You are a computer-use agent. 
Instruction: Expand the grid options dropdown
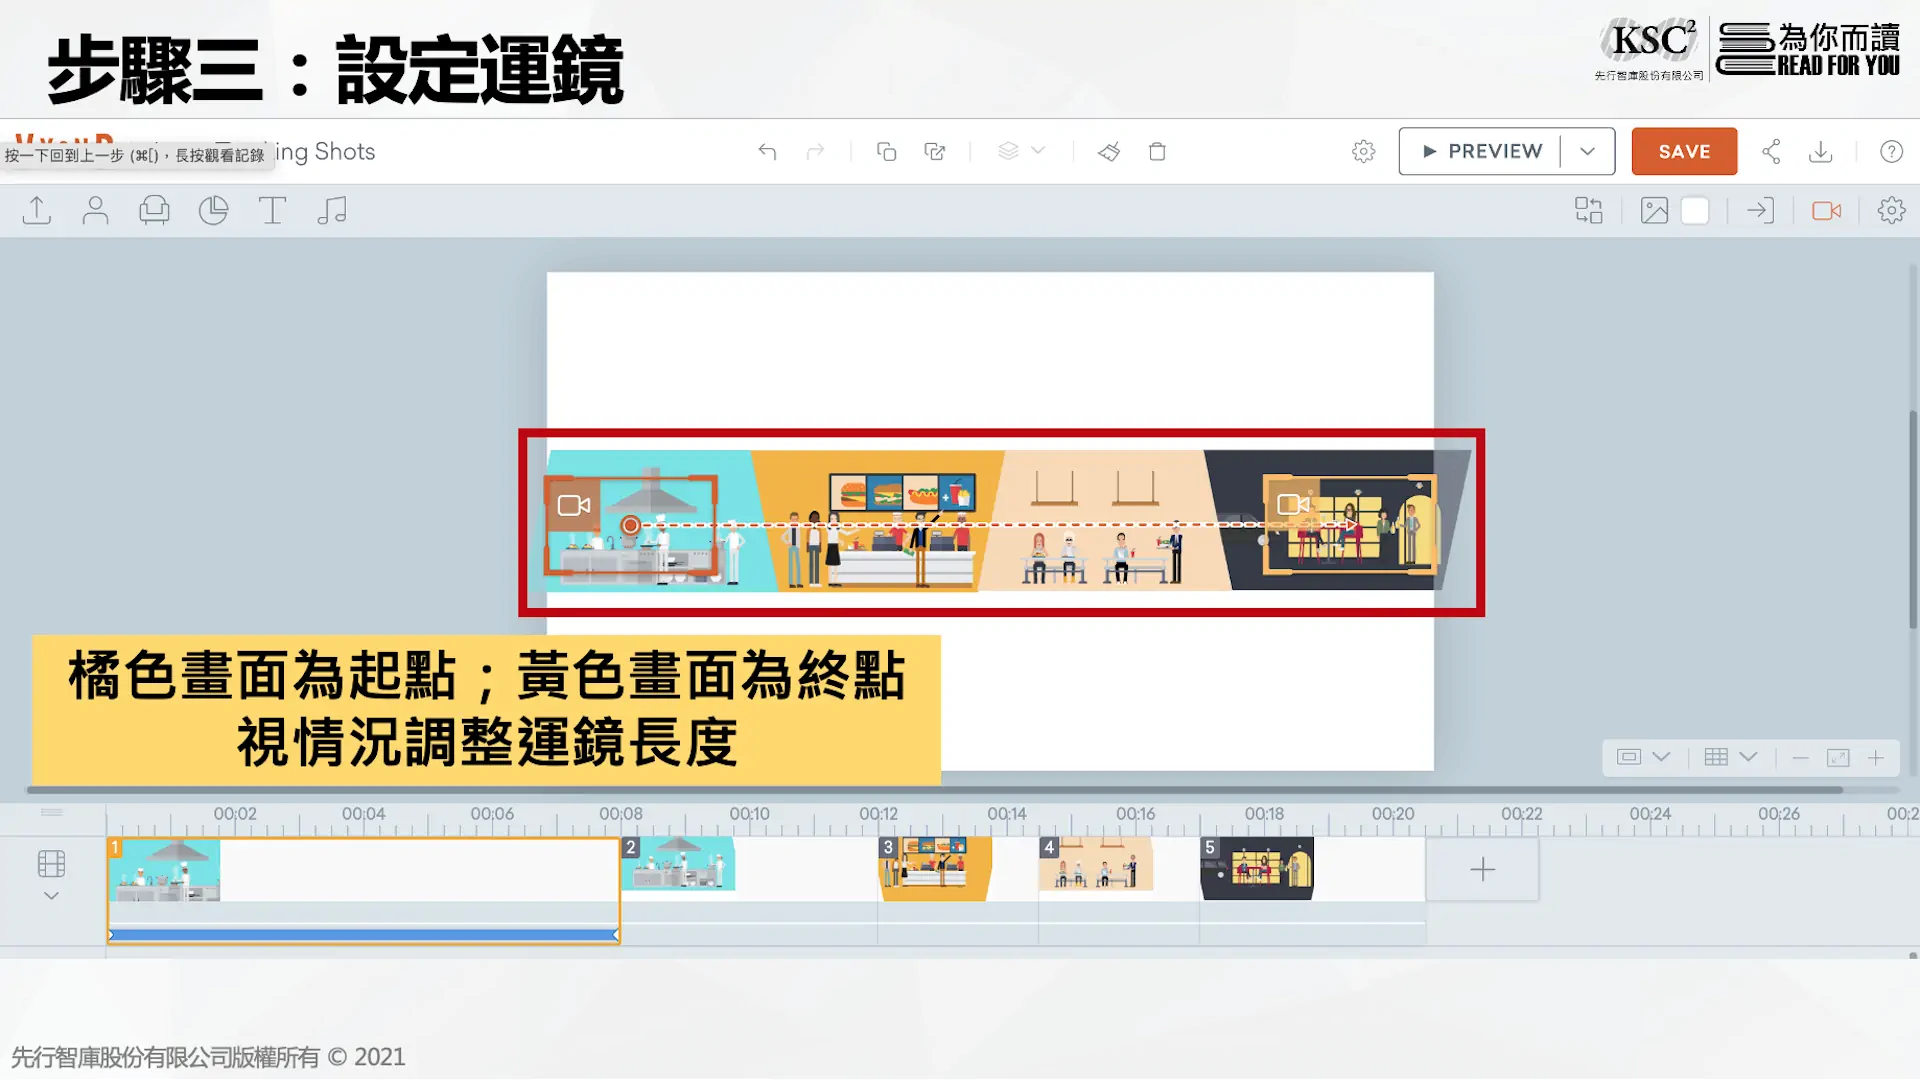(1748, 757)
